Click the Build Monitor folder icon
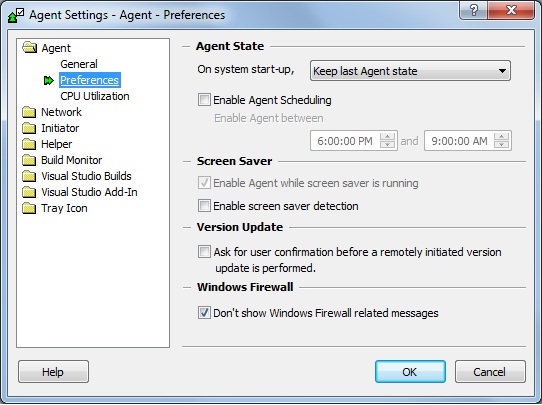 click(29, 160)
